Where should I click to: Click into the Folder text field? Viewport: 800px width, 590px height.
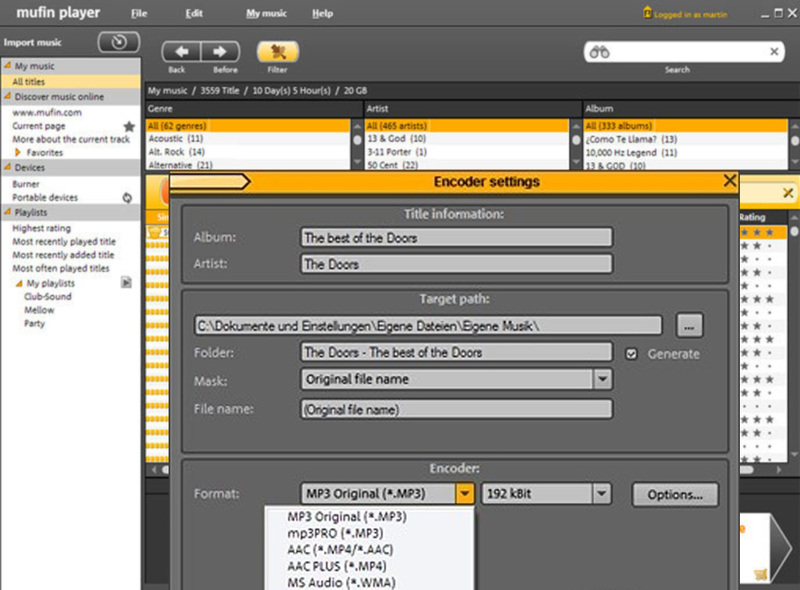pyautogui.click(x=456, y=352)
